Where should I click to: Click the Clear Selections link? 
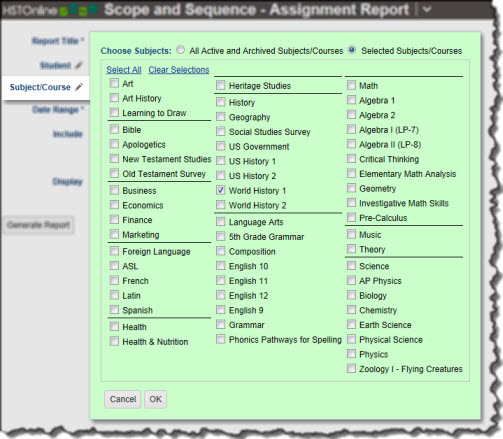click(179, 70)
